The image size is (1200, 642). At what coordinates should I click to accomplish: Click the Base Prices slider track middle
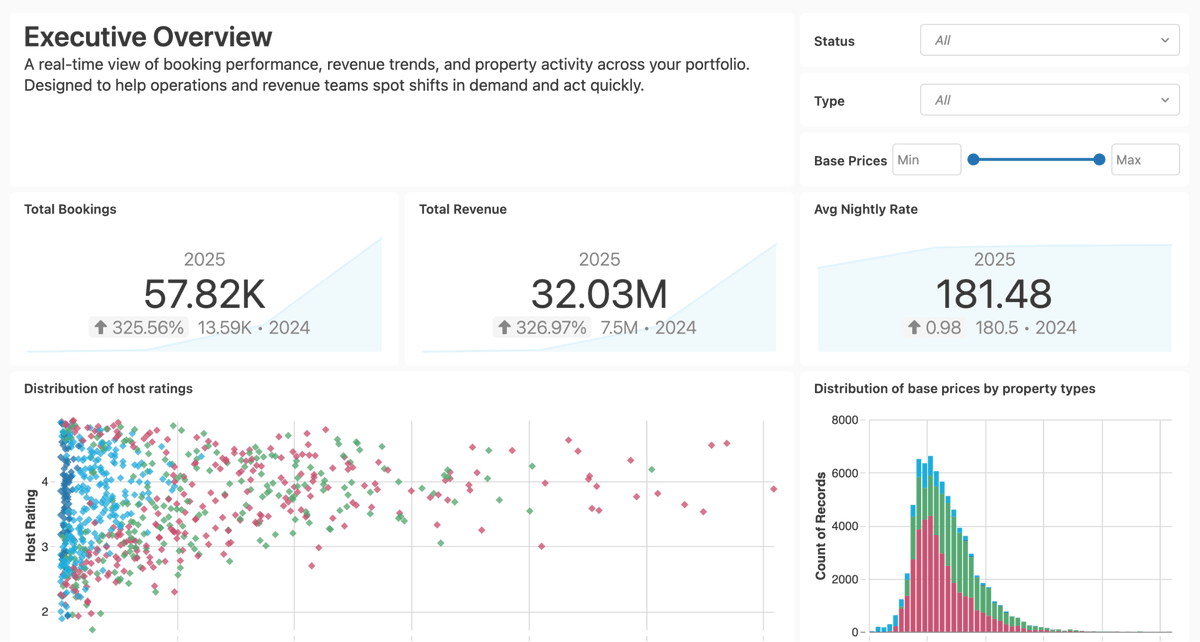(1036, 159)
